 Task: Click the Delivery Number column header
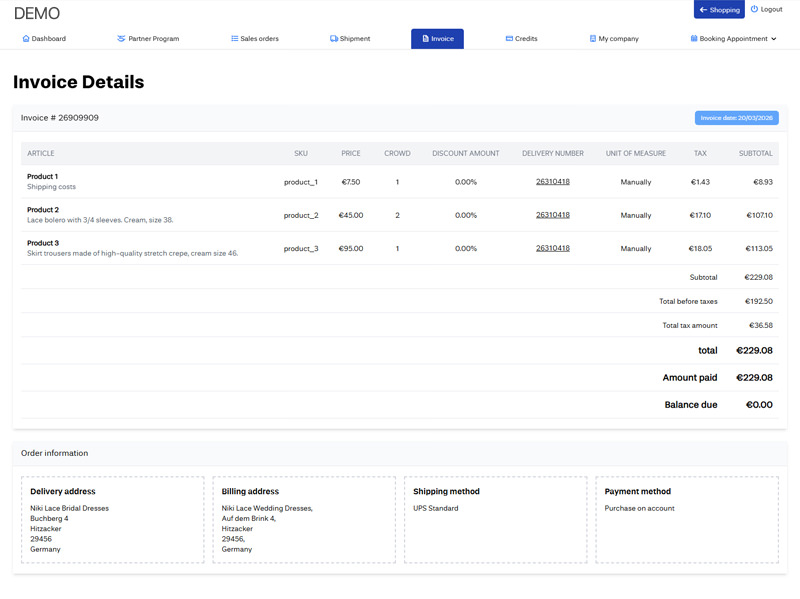pos(552,153)
